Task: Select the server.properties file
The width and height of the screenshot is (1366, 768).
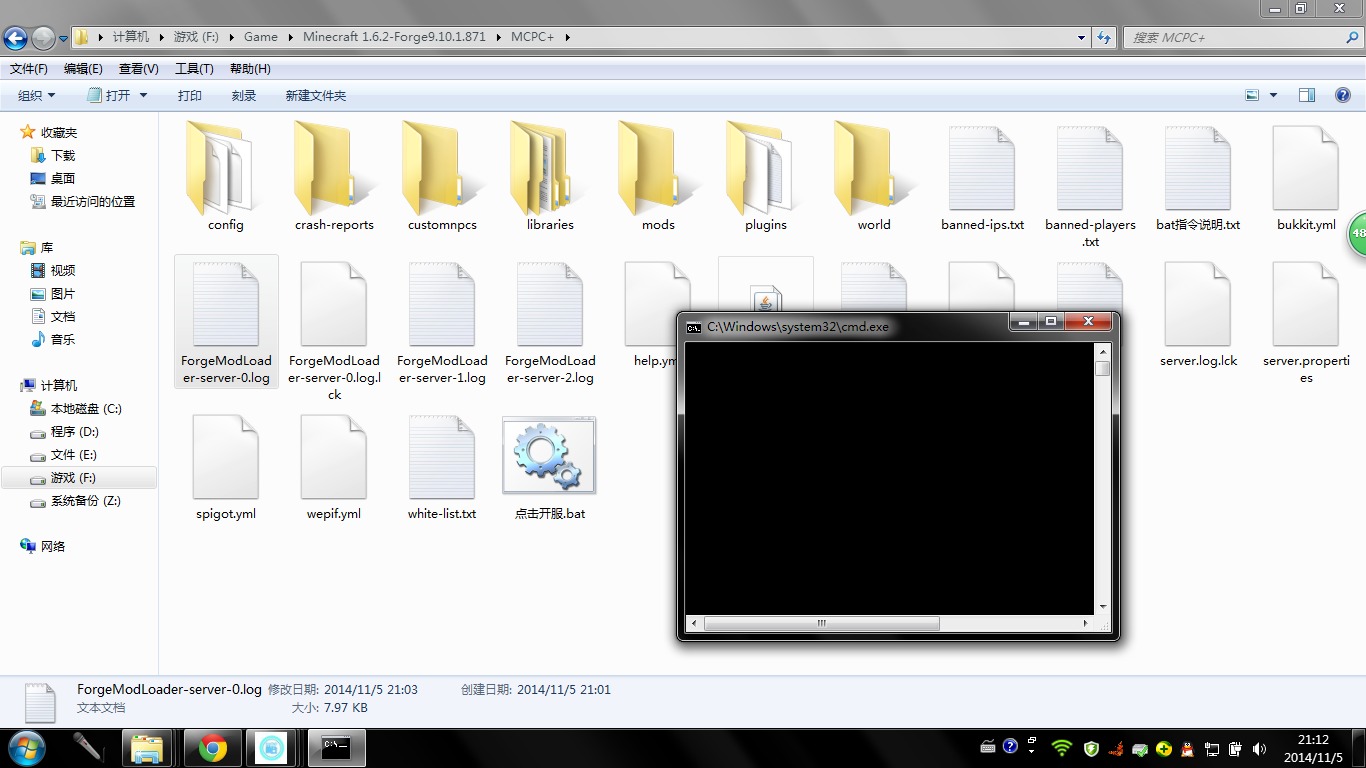Action: 1306,322
